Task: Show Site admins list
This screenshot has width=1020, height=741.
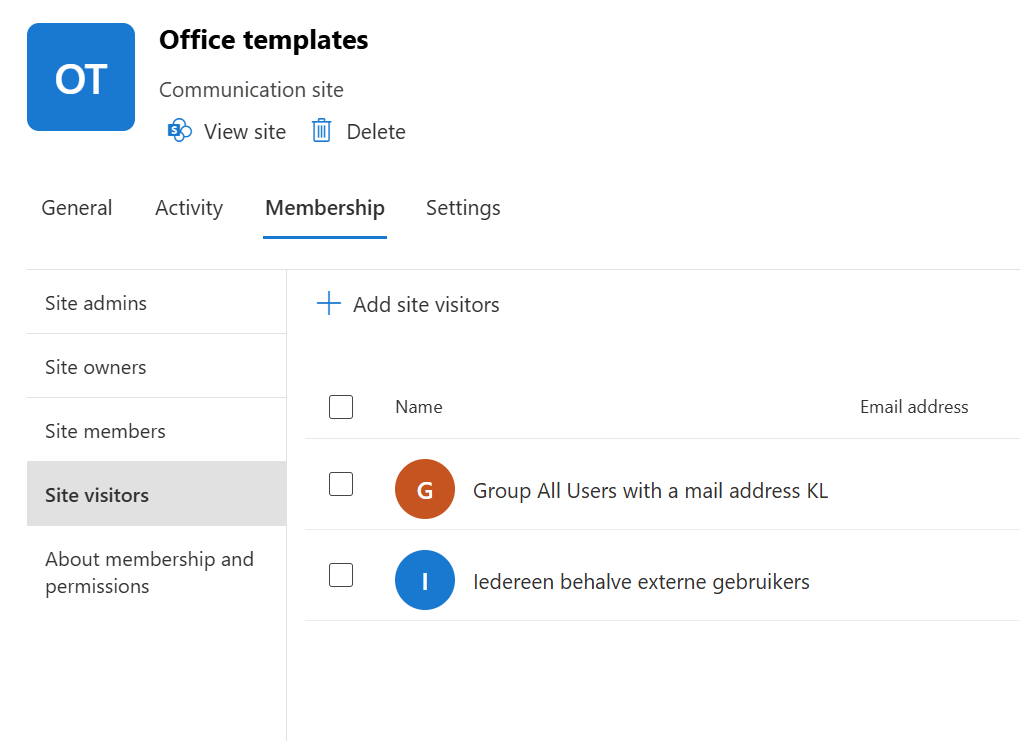Action: tap(96, 303)
